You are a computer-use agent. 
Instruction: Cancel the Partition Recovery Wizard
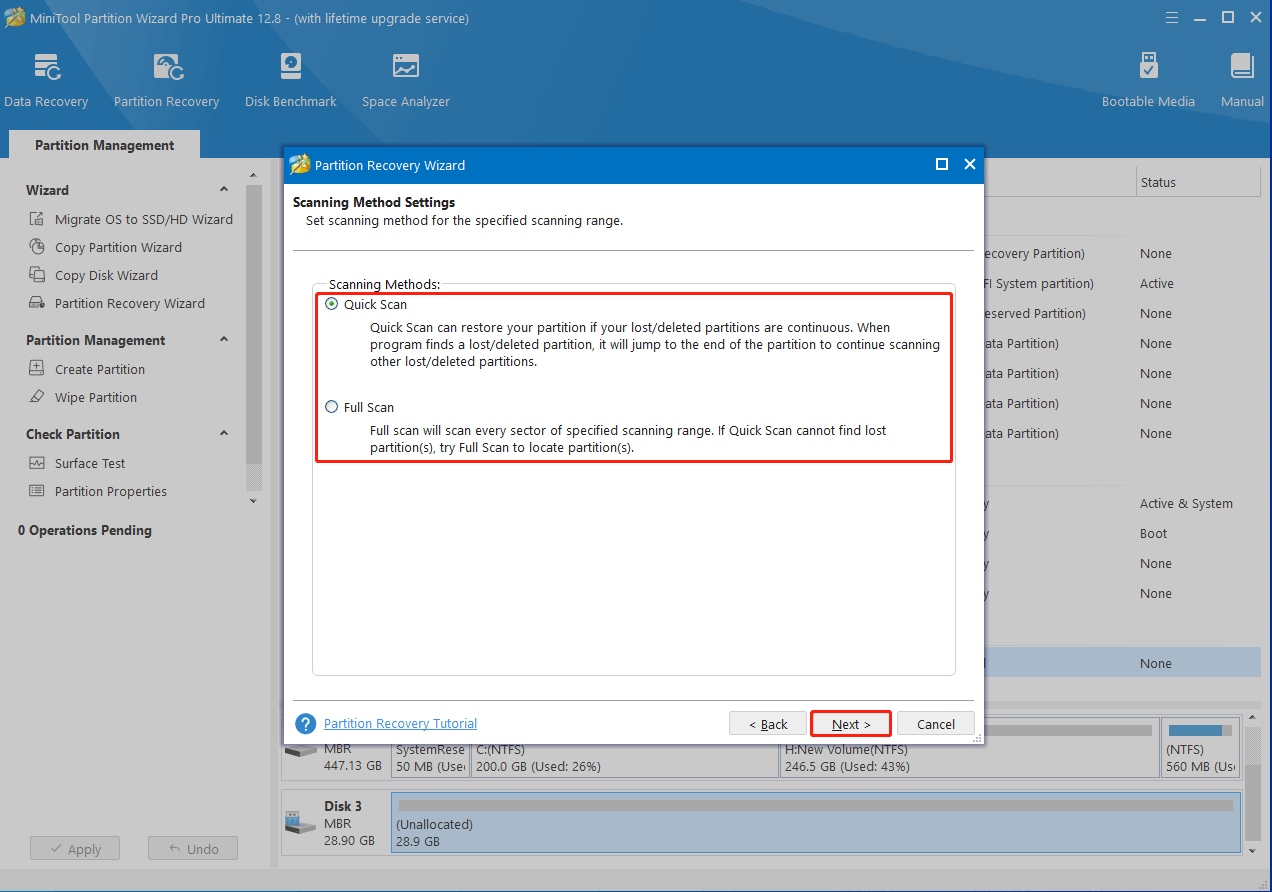pyautogui.click(x=936, y=724)
